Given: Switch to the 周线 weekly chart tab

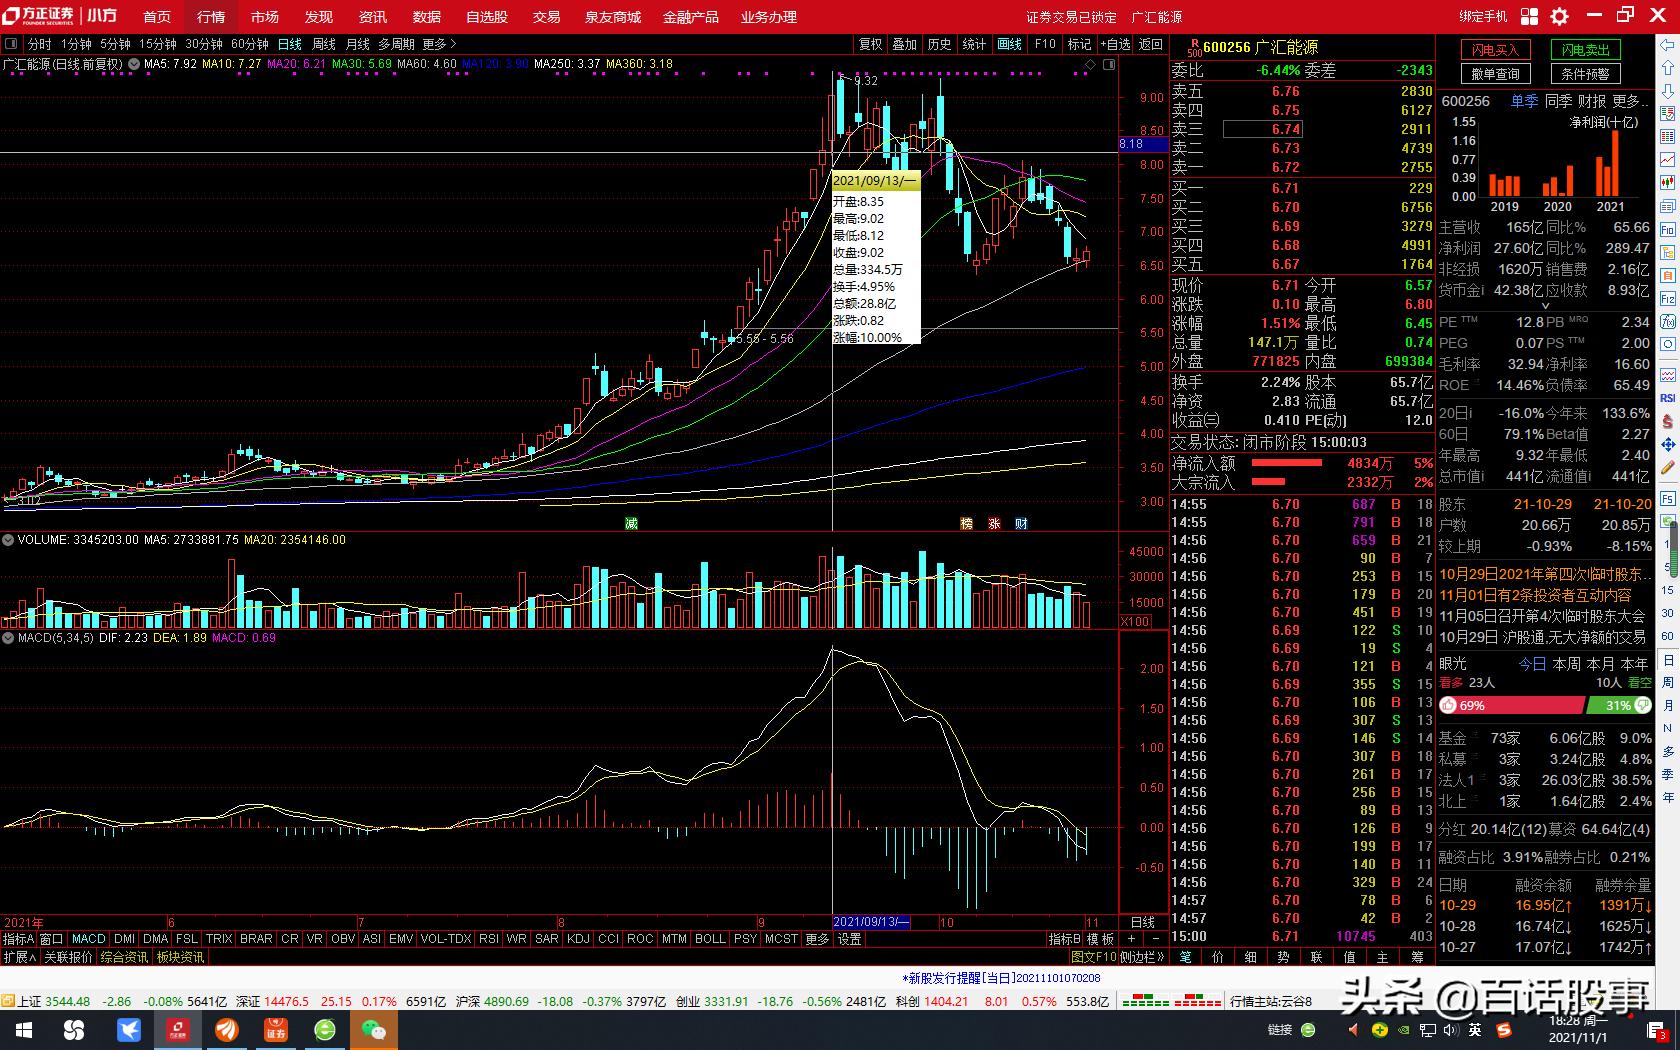Looking at the screenshot, I should coord(324,44).
